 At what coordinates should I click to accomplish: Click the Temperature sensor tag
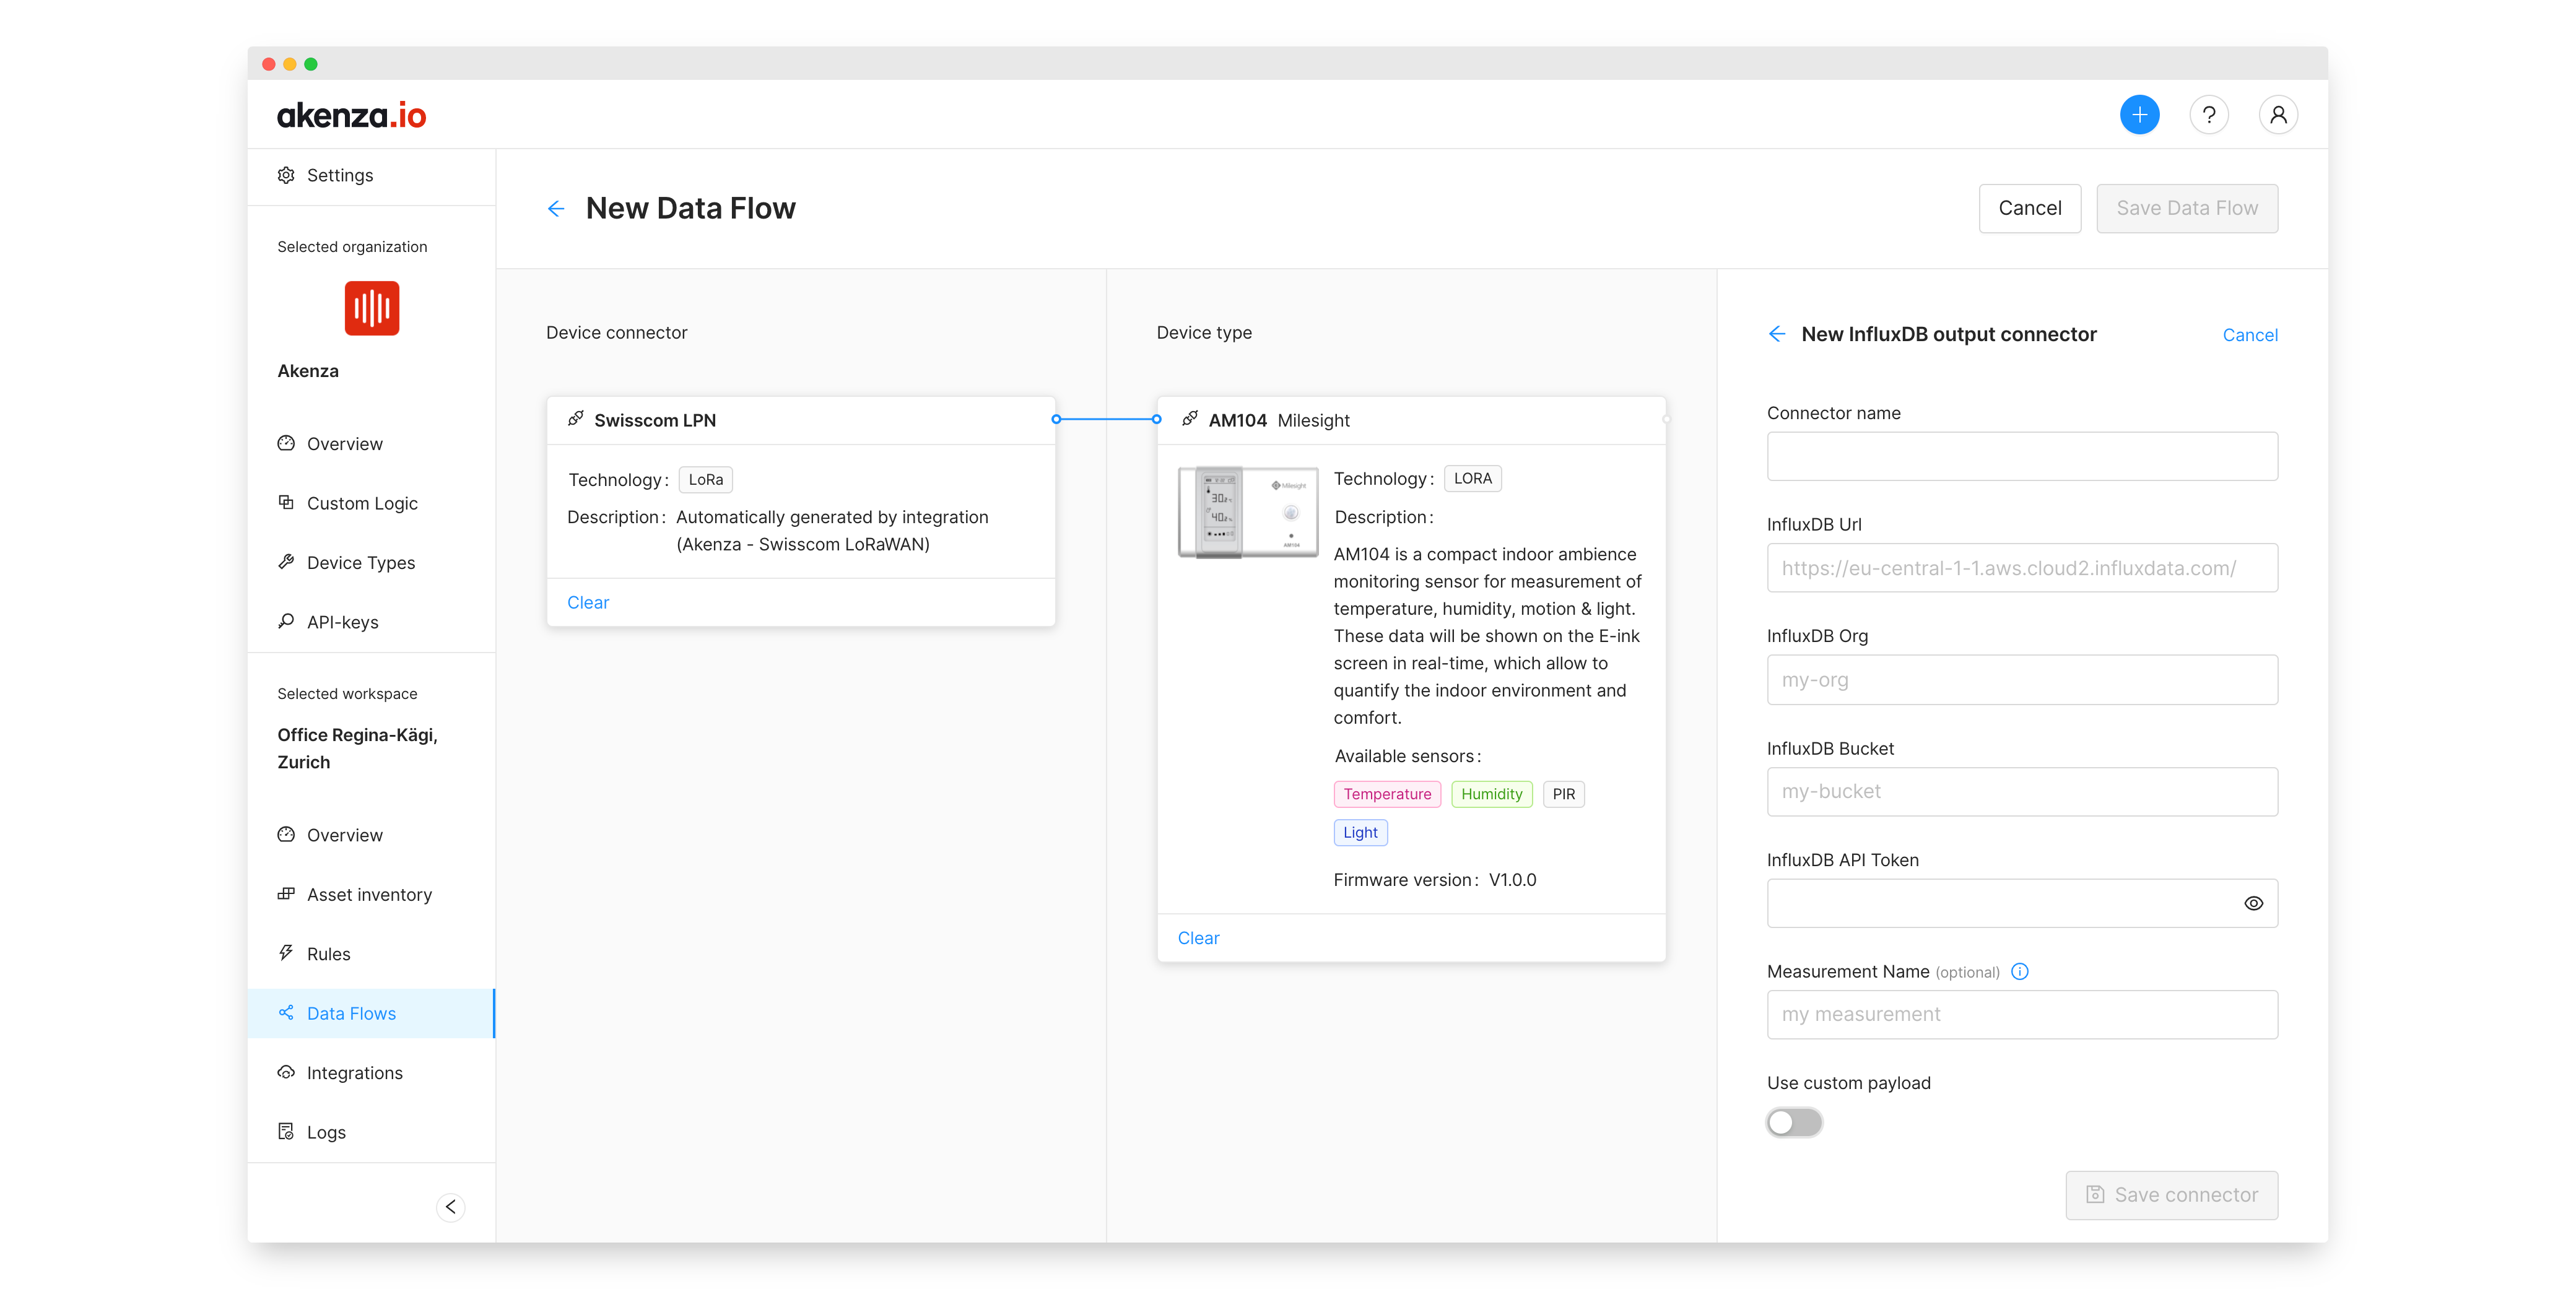pos(1386,794)
